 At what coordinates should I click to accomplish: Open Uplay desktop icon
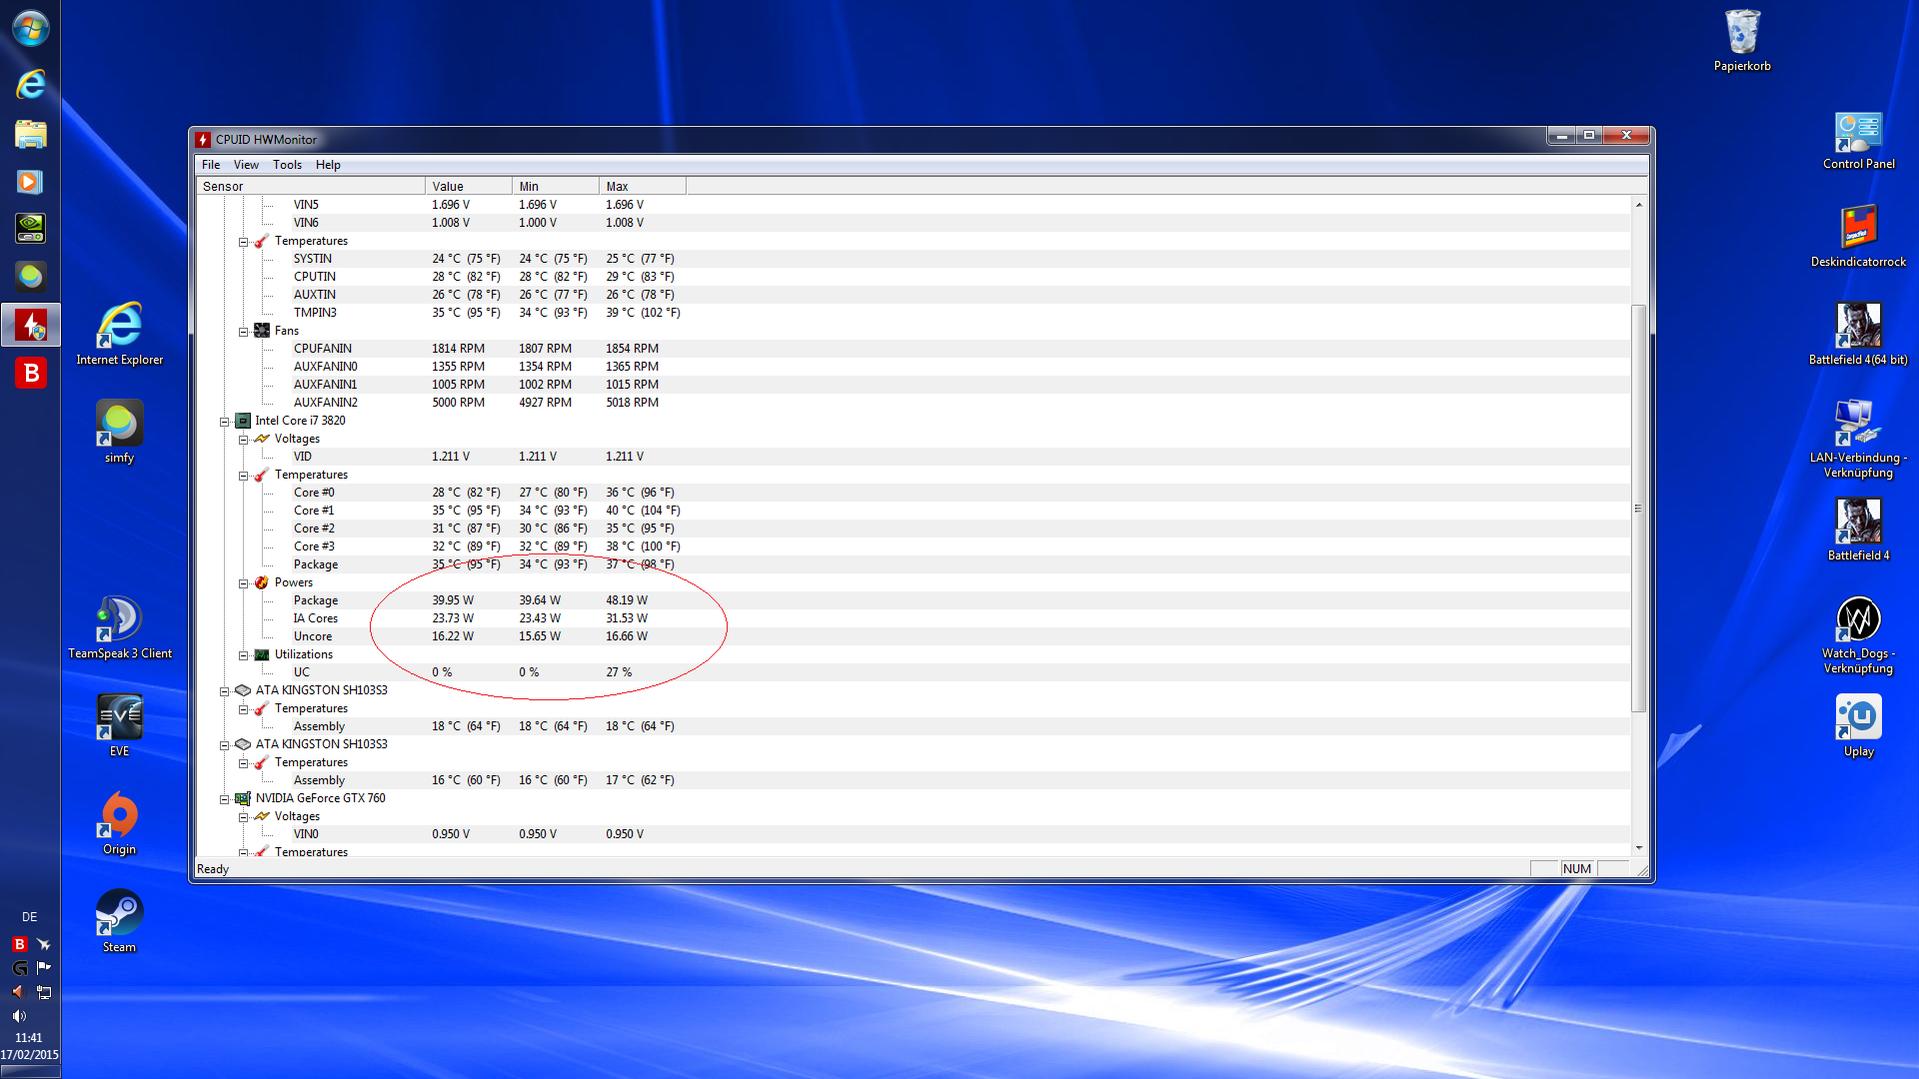(1858, 726)
